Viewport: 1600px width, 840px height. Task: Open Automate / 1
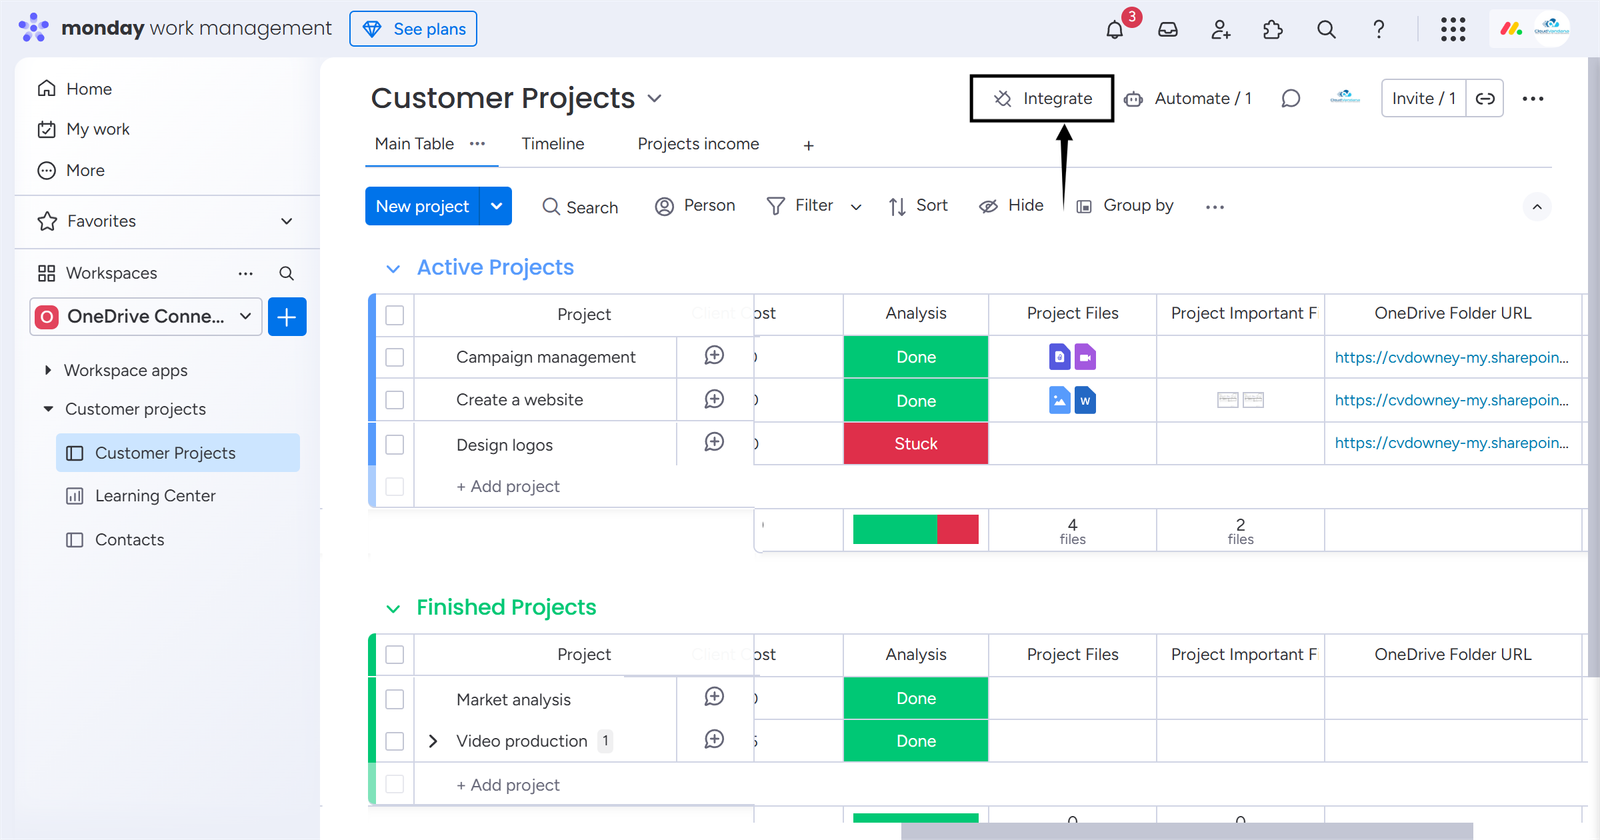[1188, 98]
